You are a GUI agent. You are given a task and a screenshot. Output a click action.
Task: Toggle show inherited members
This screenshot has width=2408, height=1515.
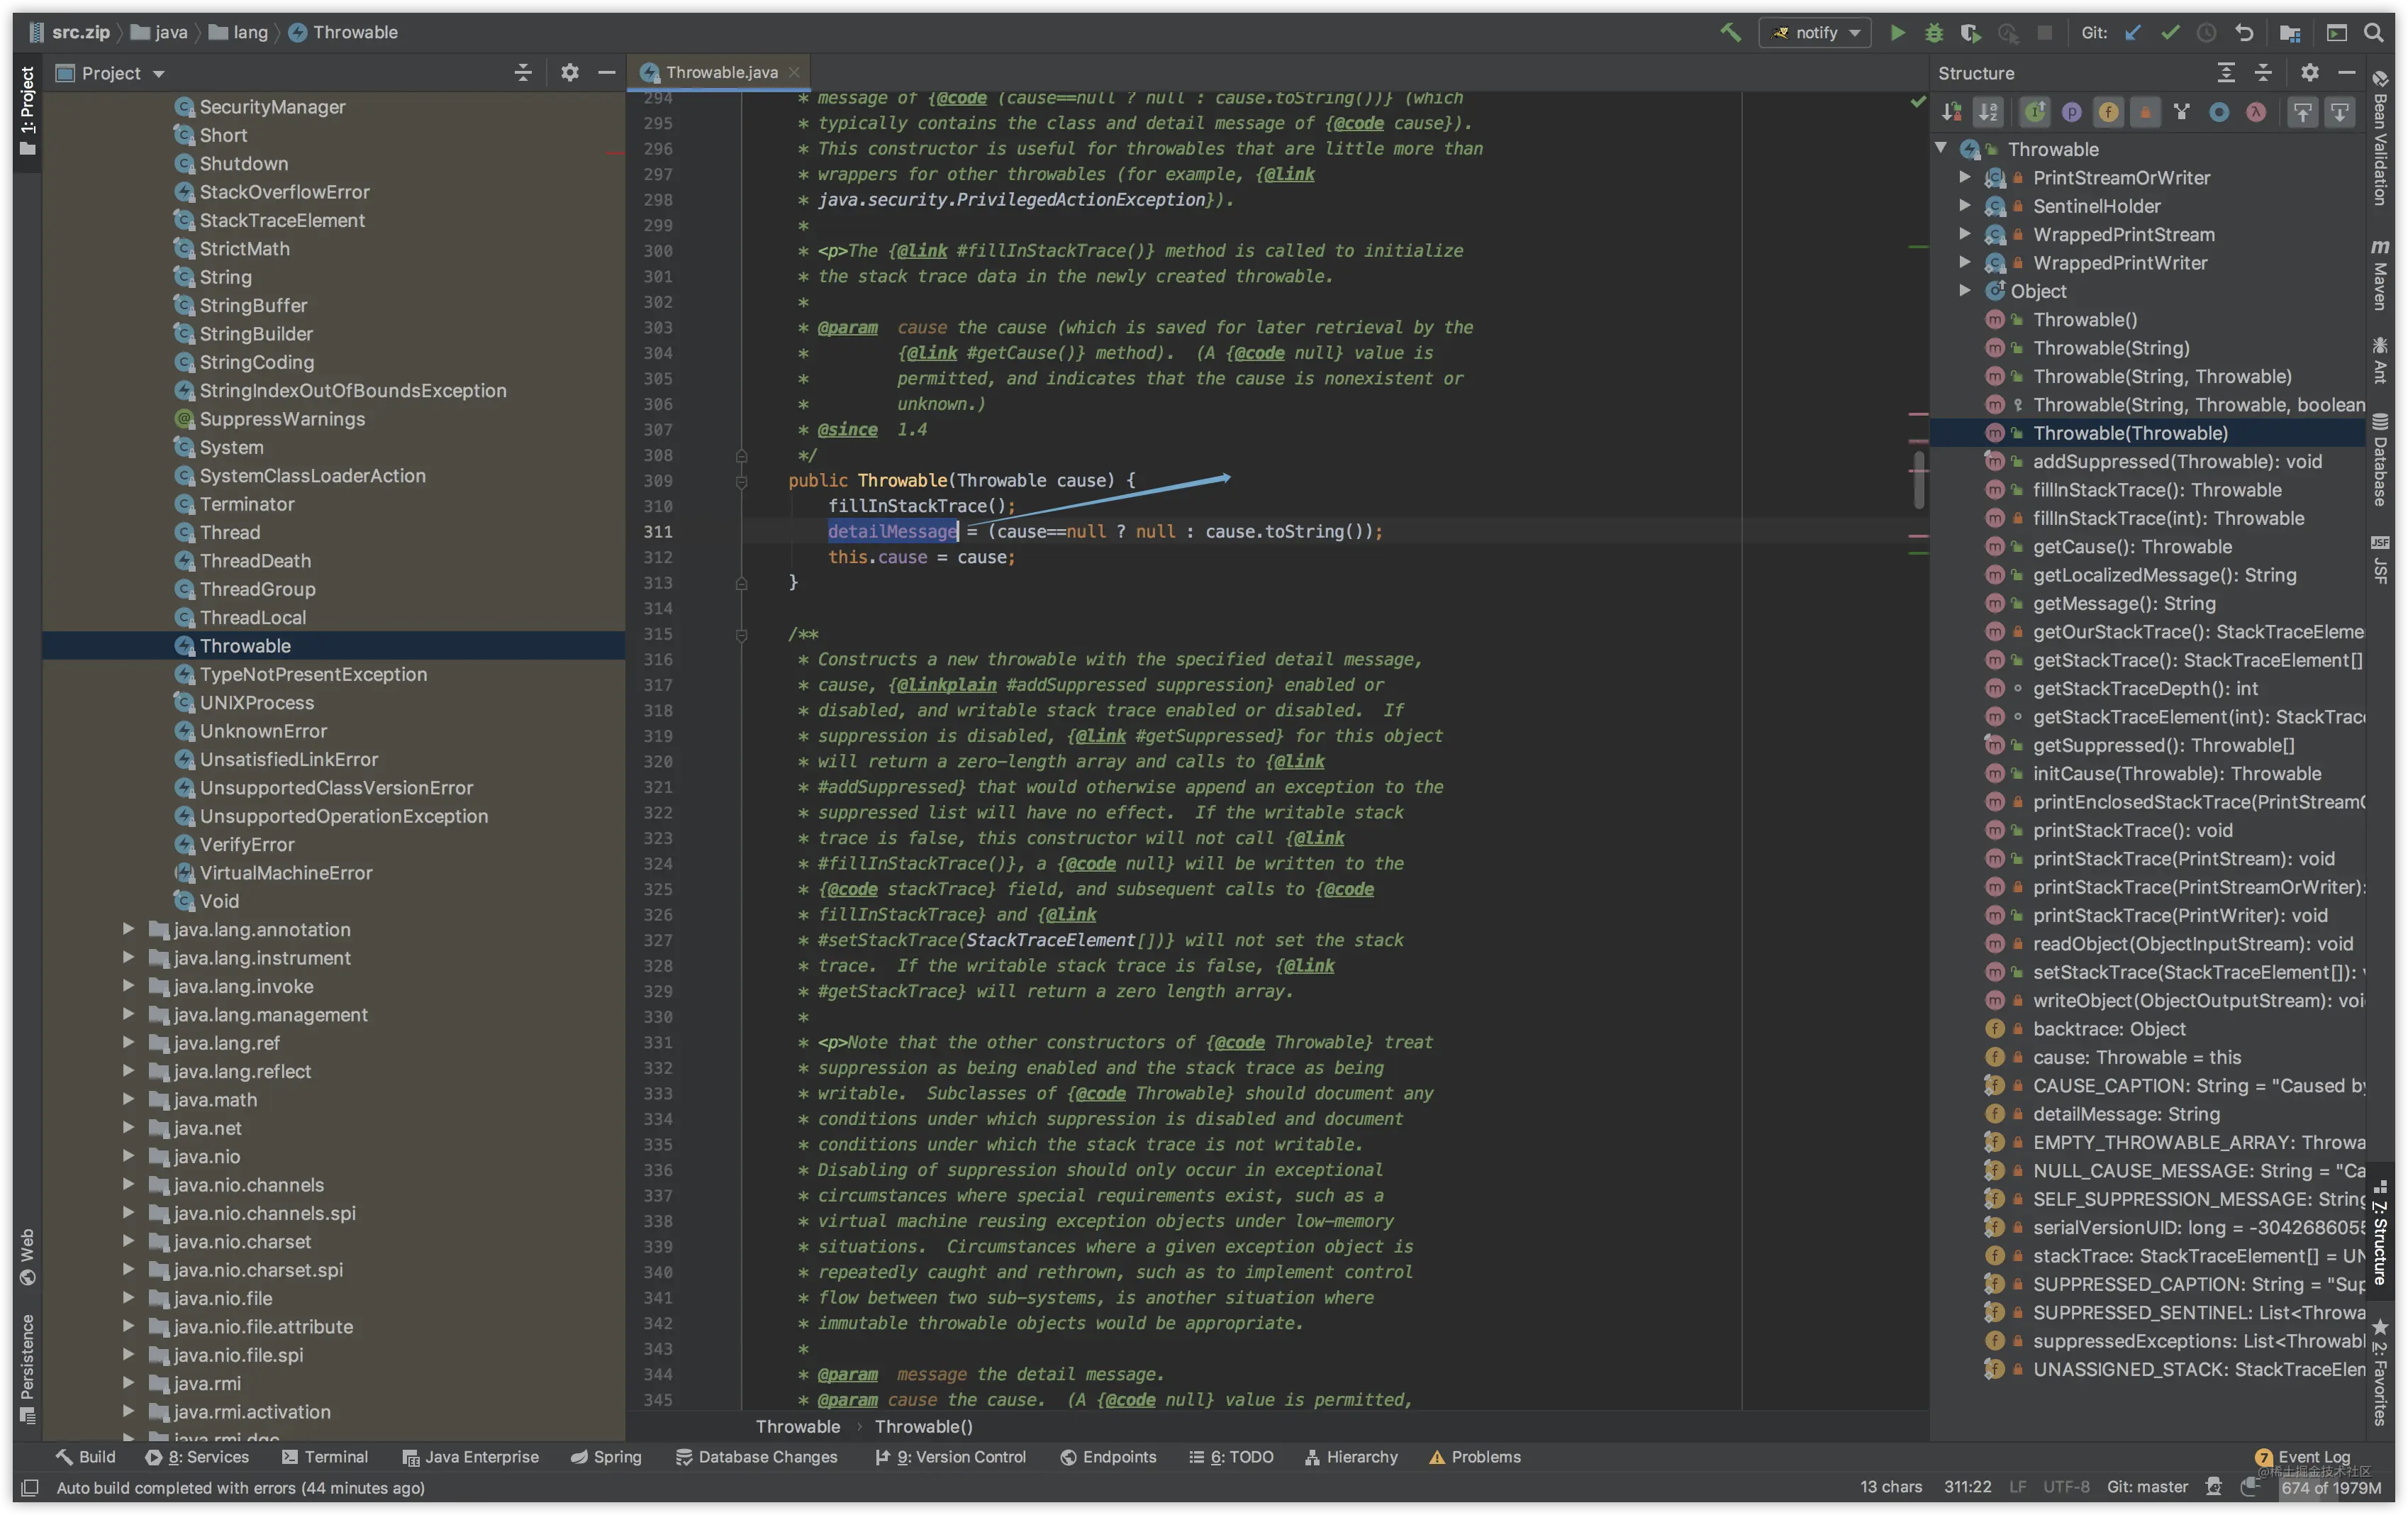(x=2034, y=112)
